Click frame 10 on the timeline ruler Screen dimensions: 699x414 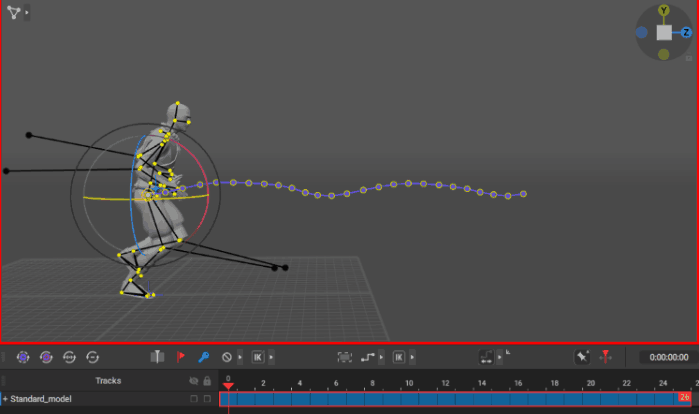coord(409,383)
